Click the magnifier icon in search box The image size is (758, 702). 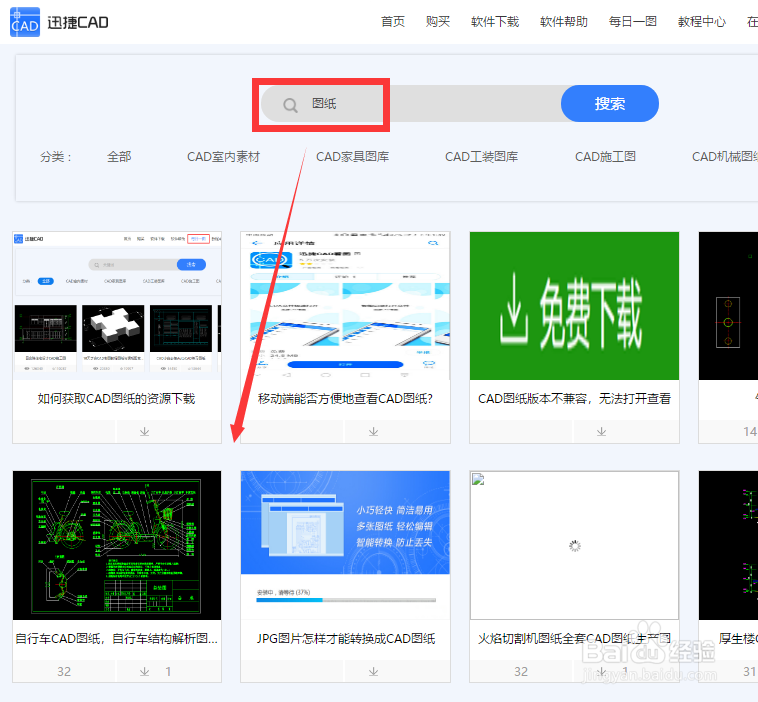point(290,105)
